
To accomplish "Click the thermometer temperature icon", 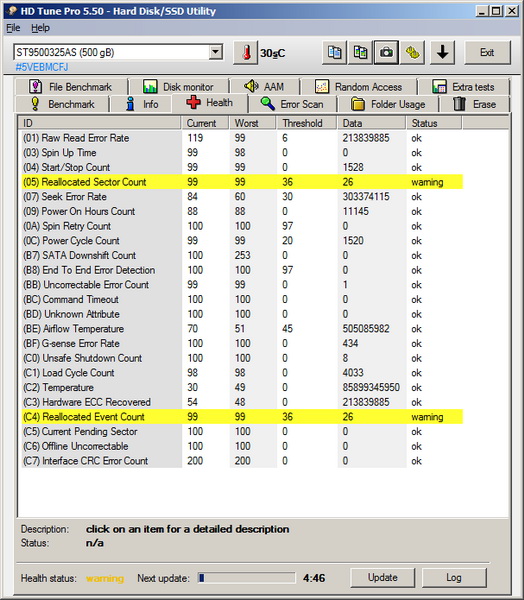I will coord(245,52).
